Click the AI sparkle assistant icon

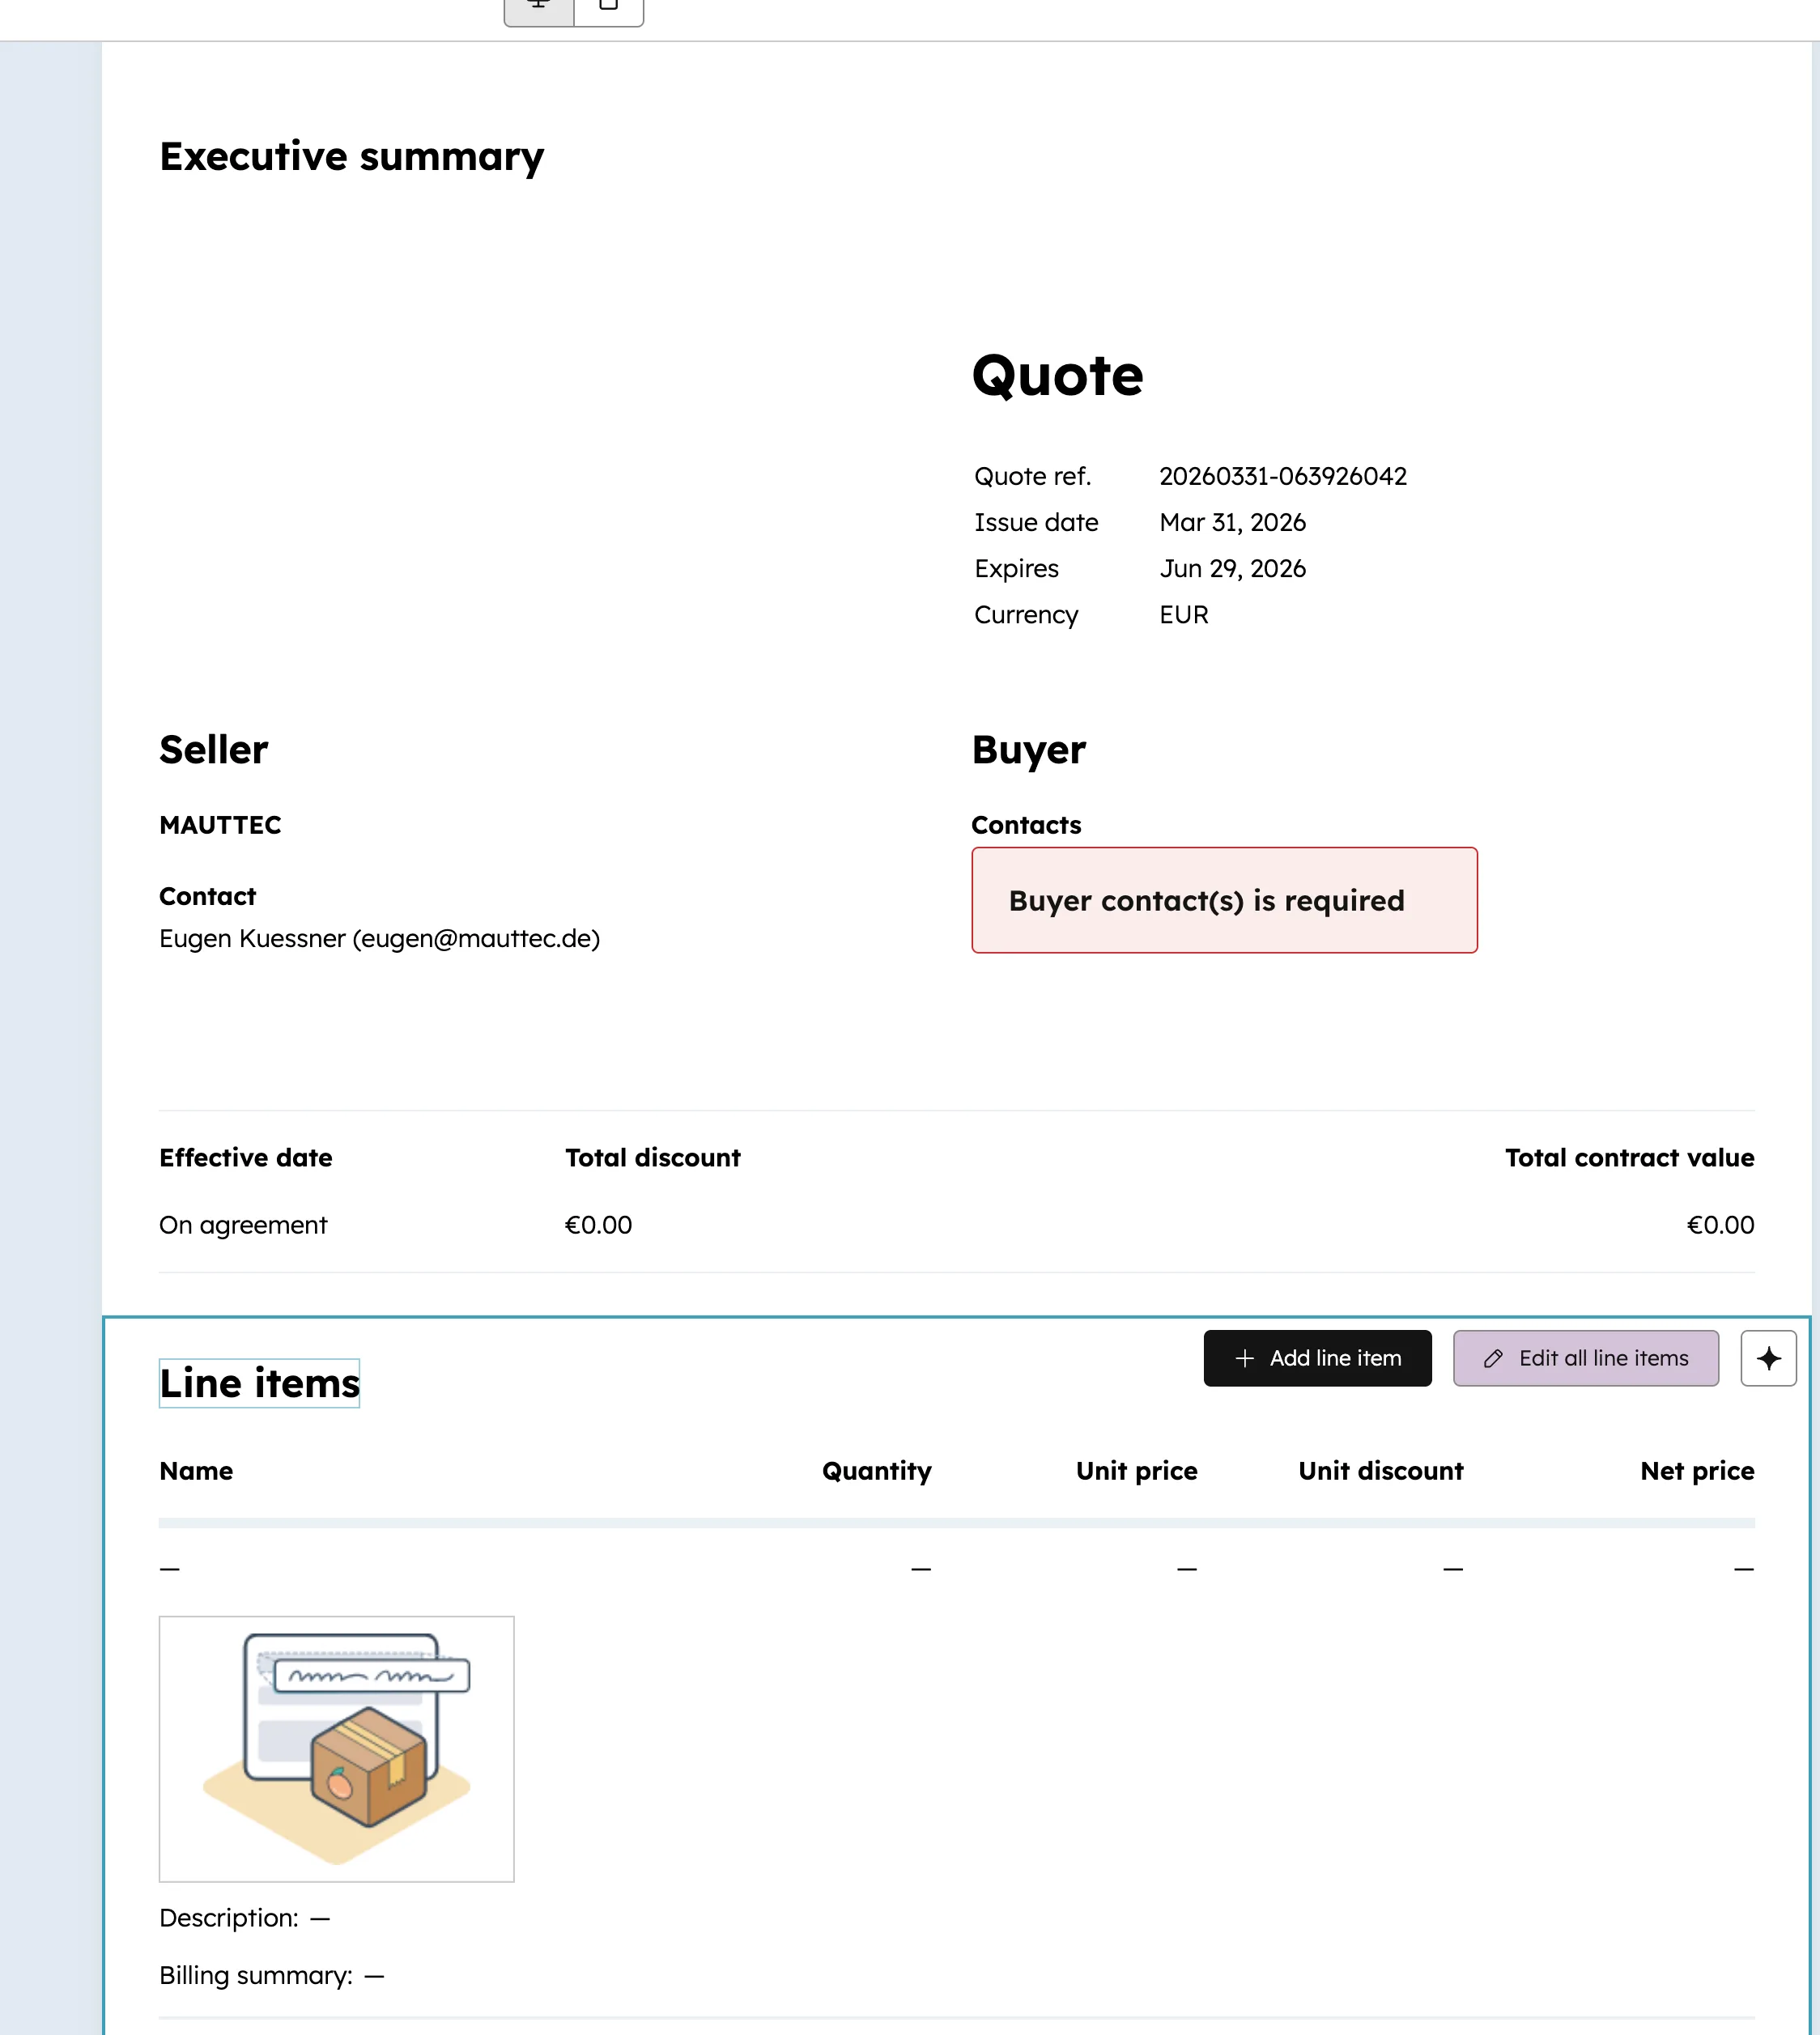point(1768,1358)
